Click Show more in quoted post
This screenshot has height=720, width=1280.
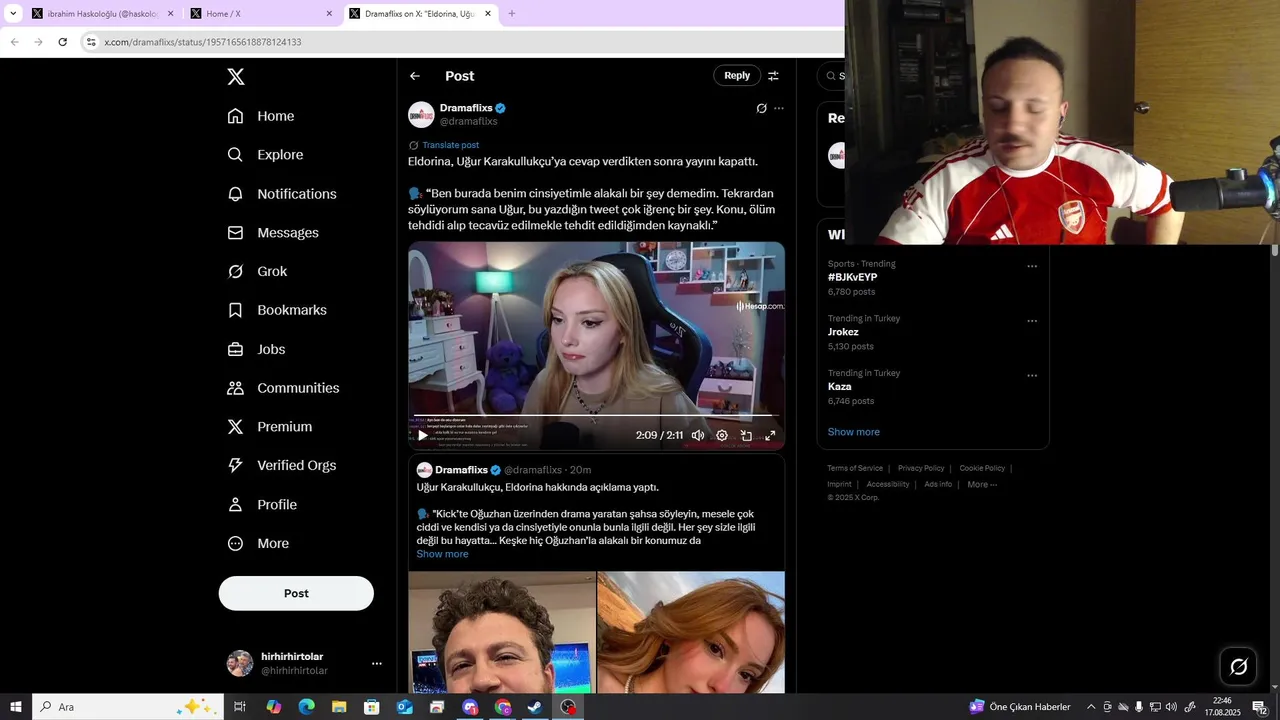pyautogui.click(x=442, y=554)
